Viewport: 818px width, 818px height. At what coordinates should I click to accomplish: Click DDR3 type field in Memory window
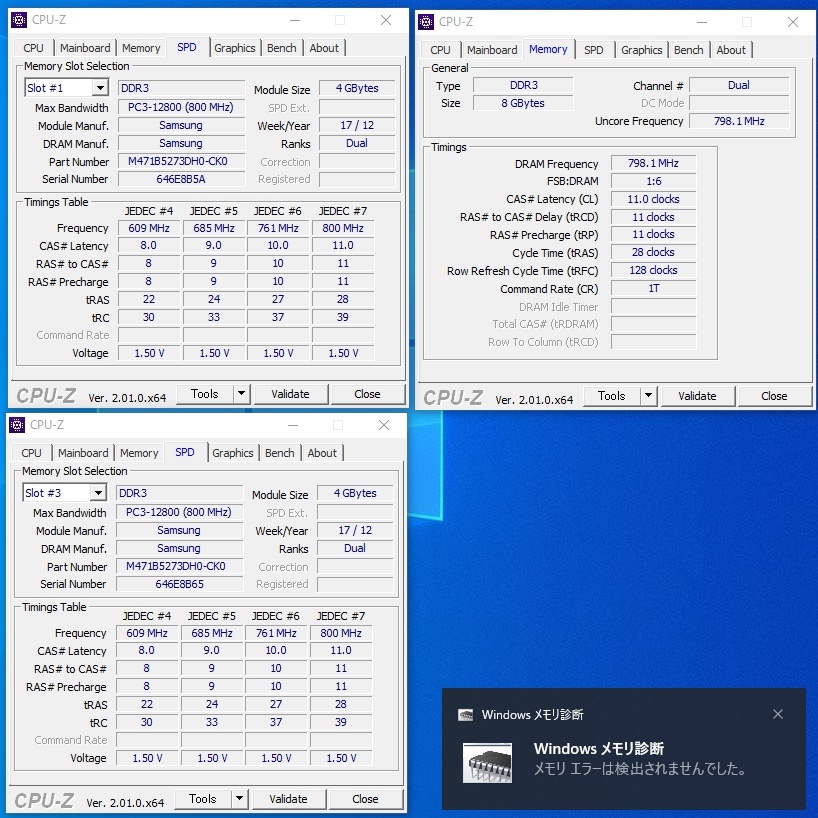pos(523,85)
